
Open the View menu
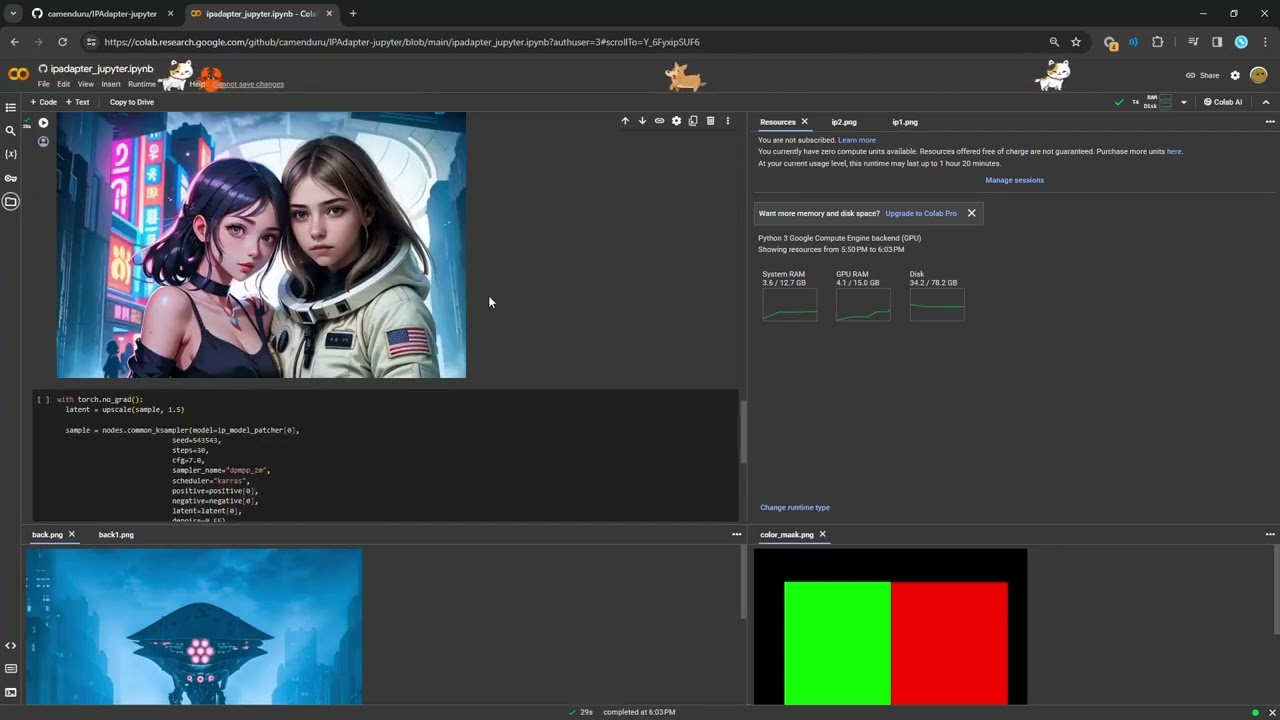[86, 84]
